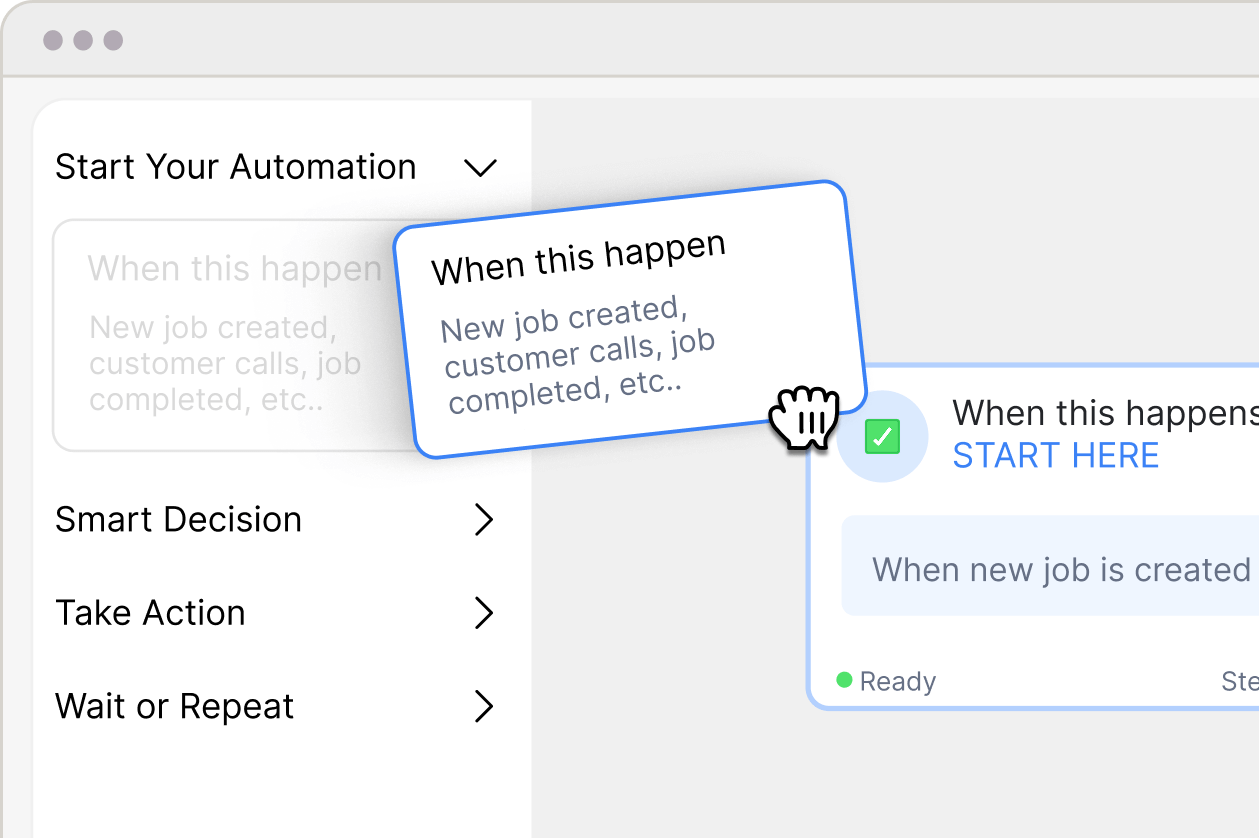Expand the Smart Decision arrow
This screenshot has width=1259, height=838.
484,520
